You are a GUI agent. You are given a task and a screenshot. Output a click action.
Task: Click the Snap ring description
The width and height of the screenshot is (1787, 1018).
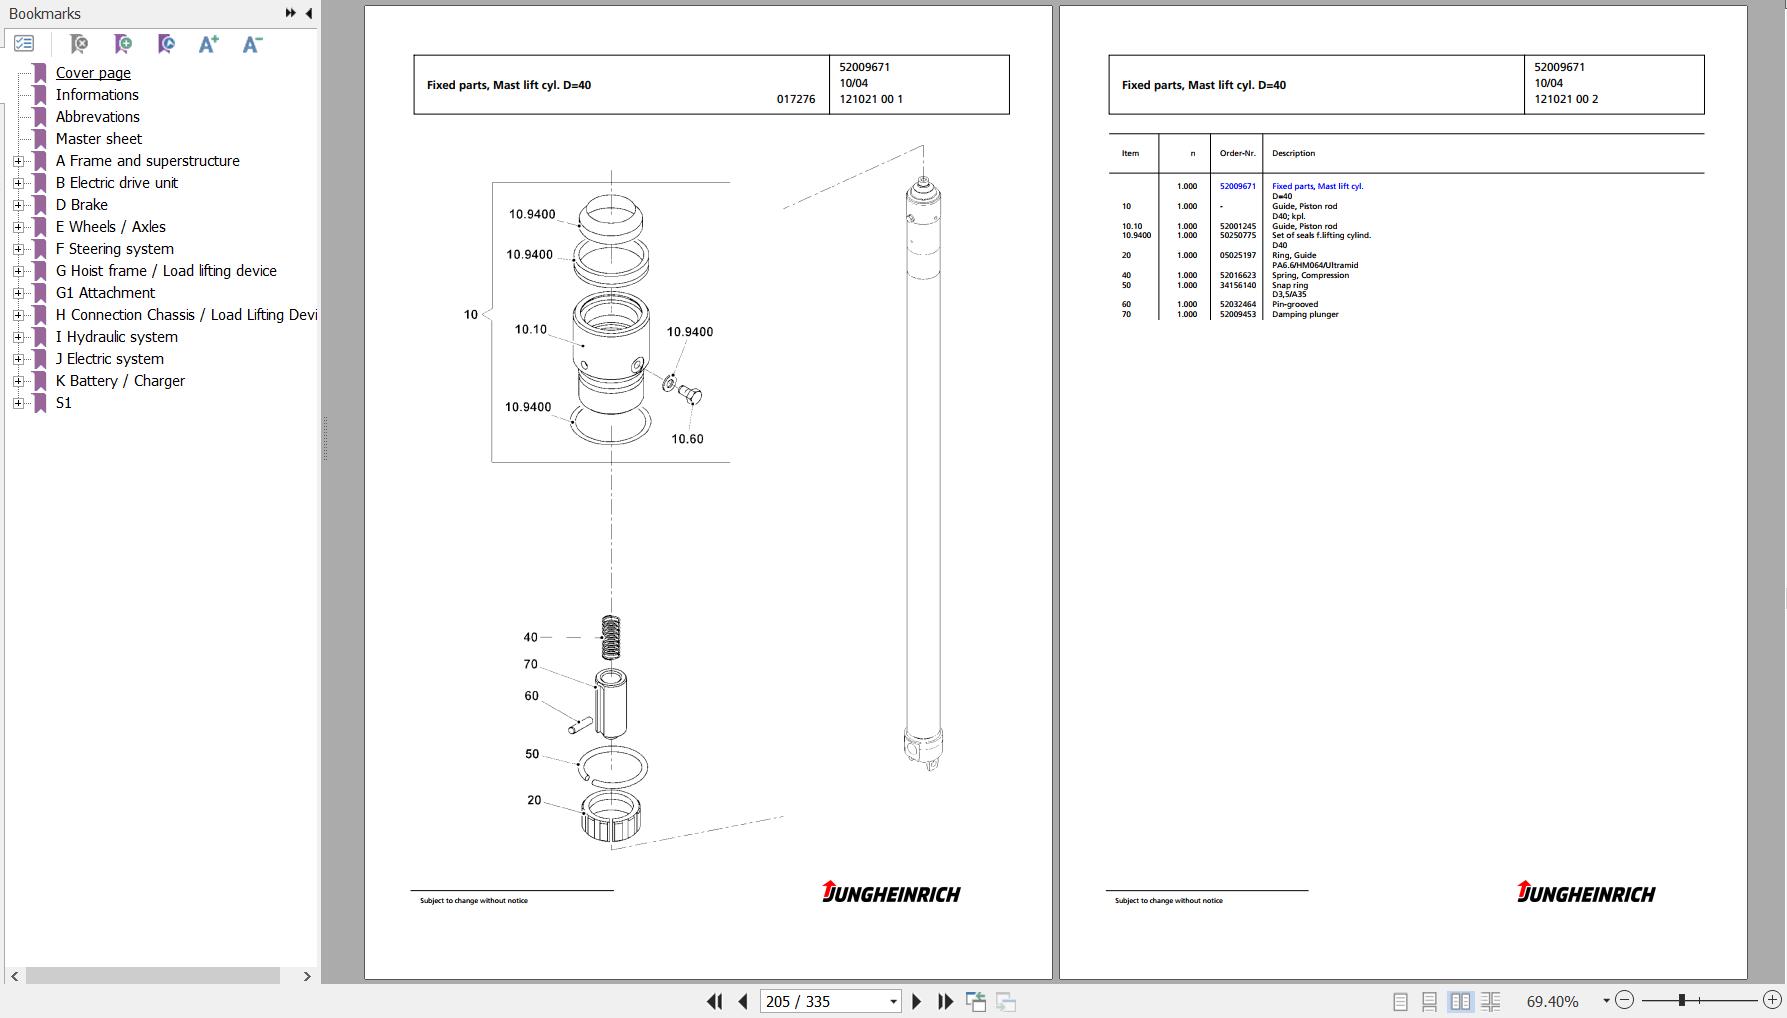point(1290,285)
